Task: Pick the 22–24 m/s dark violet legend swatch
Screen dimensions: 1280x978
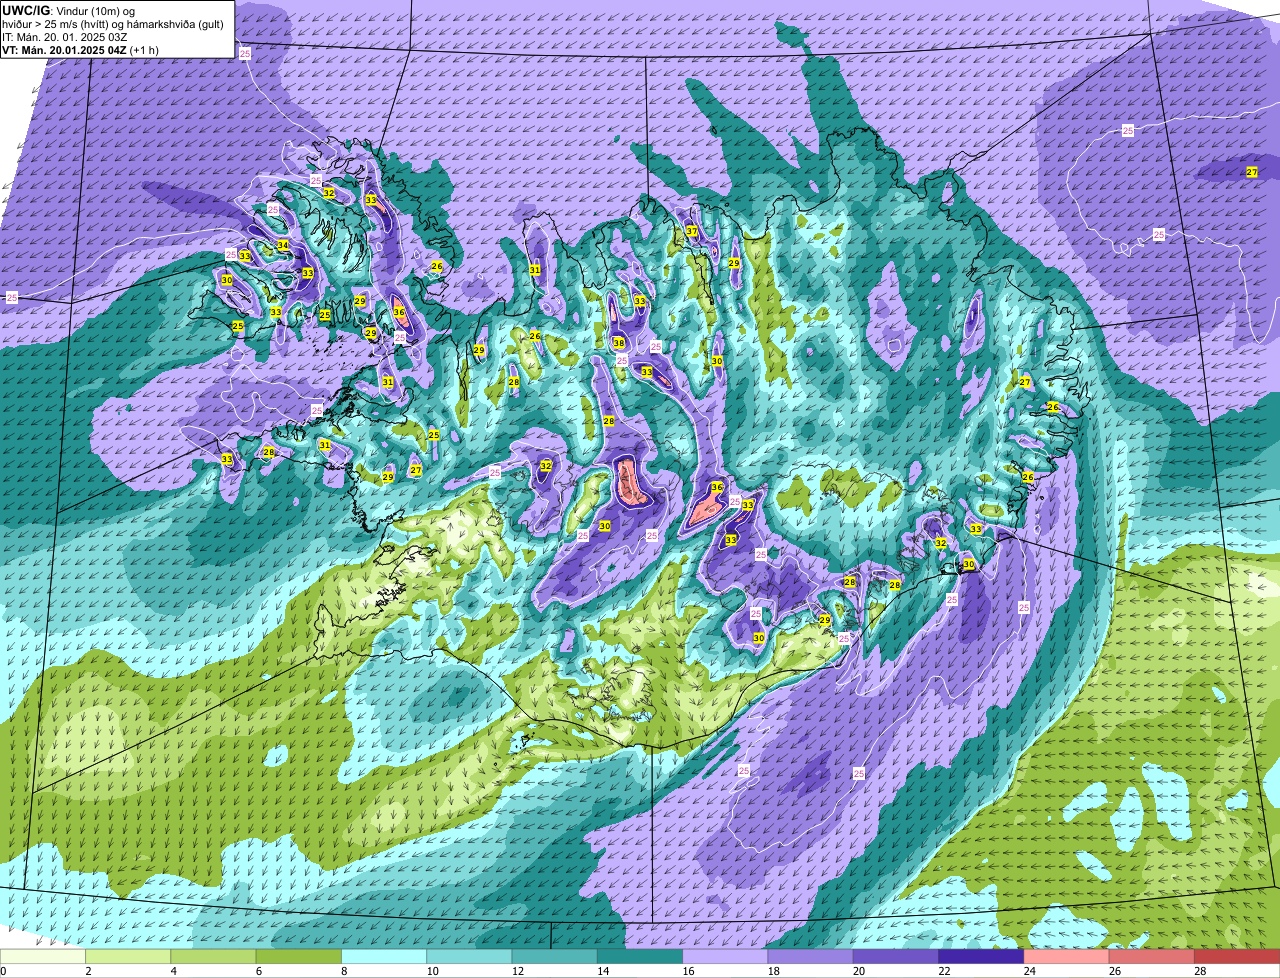Action: (x=981, y=957)
